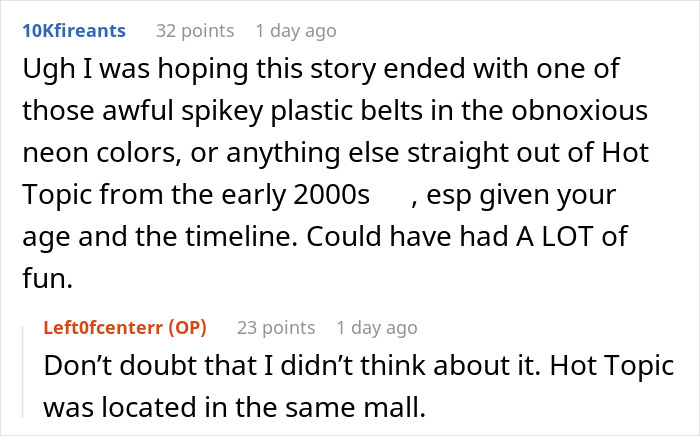Click the timestamp on Left0fcenterr's reply
The width and height of the screenshot is (700, 436).
376,327
